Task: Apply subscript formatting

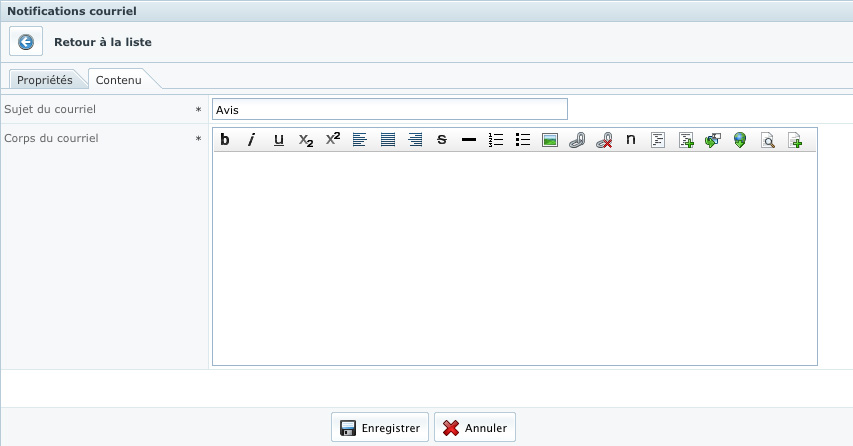Action: coord(306,140)
